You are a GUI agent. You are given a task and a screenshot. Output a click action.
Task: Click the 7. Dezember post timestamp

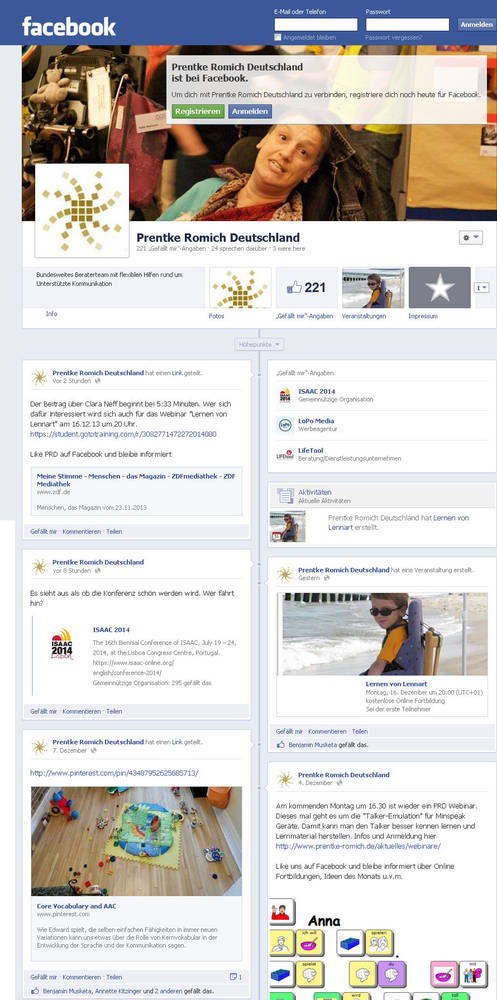click(70, 750)
